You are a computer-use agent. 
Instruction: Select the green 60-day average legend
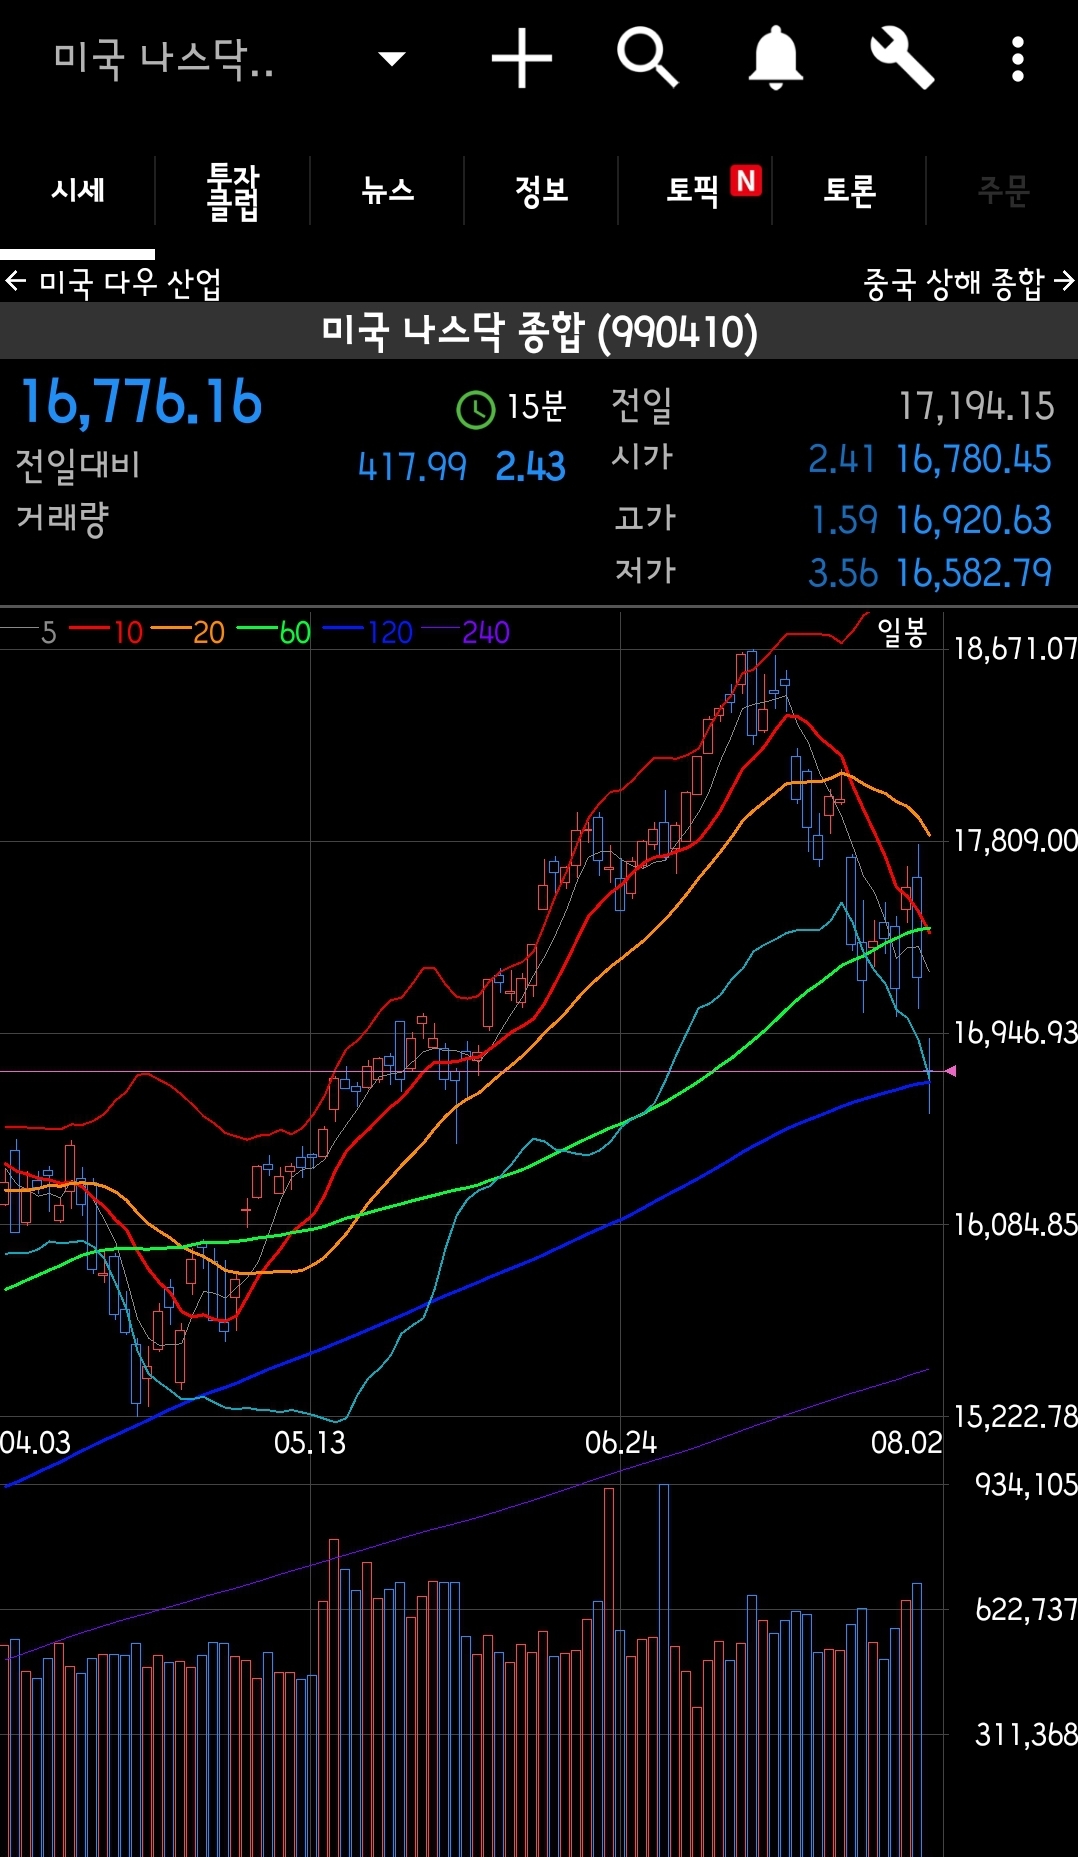pos(274,632)
